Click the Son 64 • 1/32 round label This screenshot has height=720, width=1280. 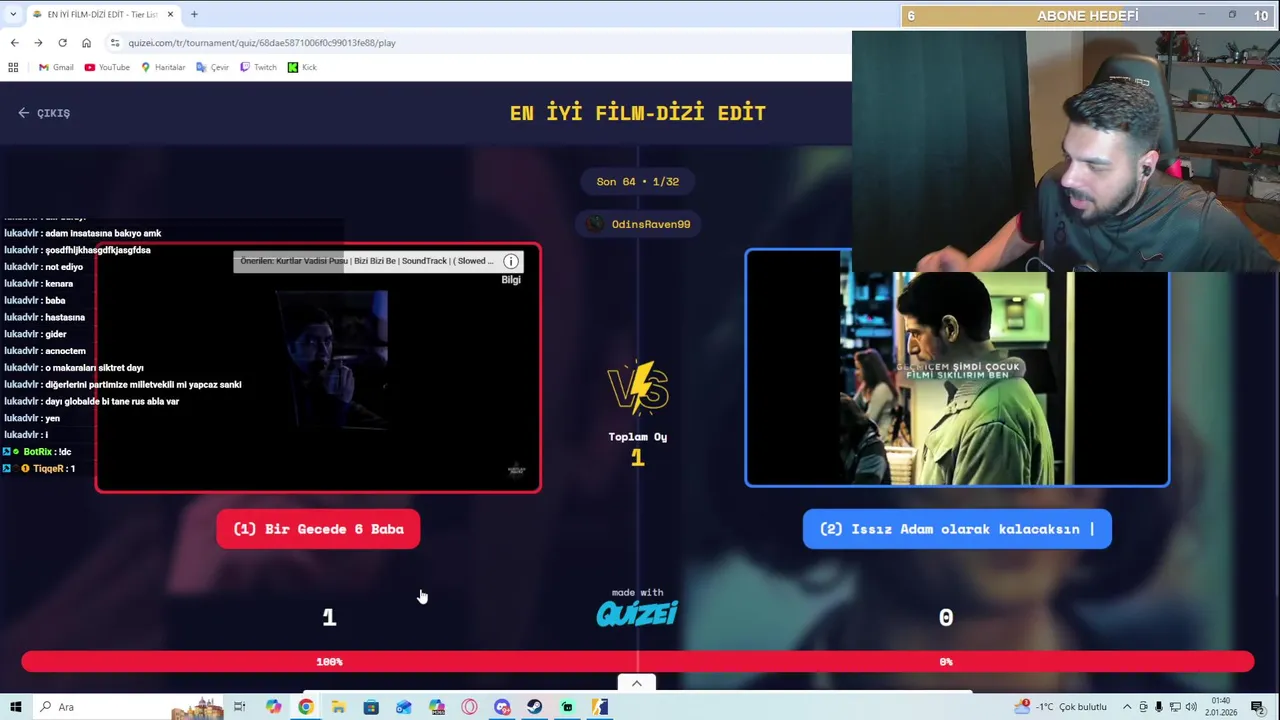[x=638, y=181]
